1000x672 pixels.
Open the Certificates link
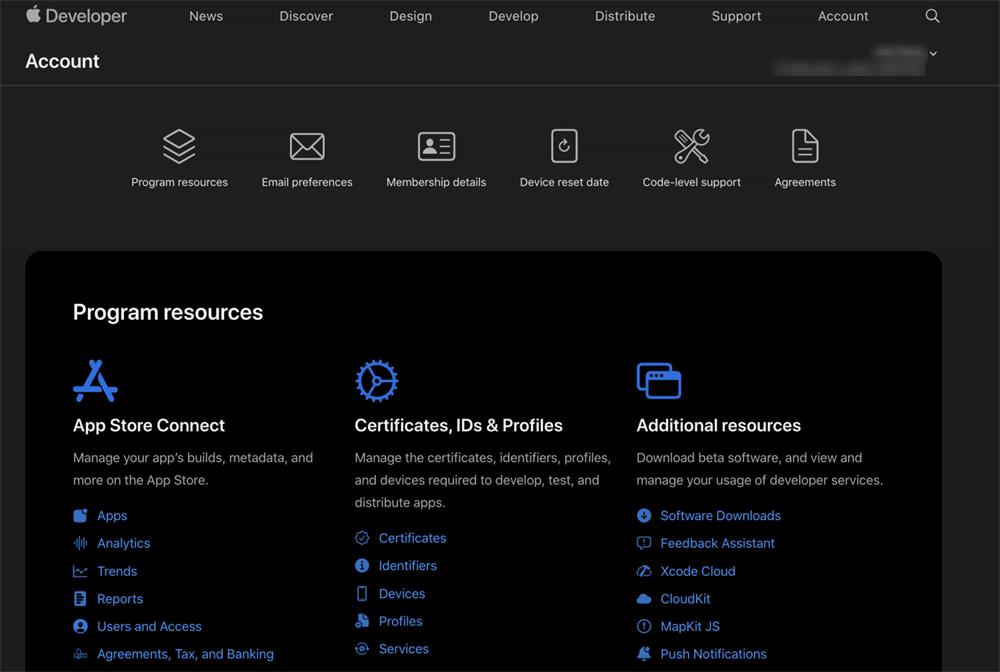pyautogui.click(x=412, y=537)
